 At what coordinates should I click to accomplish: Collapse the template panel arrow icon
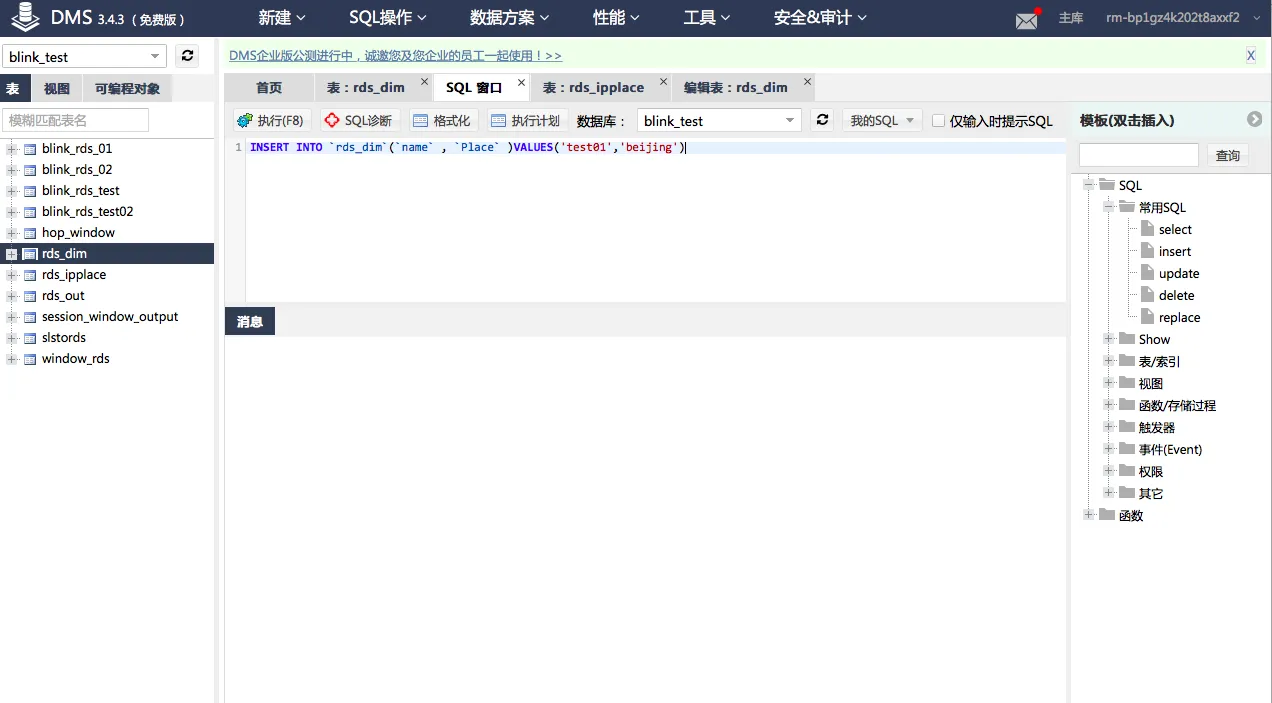pyautogui.click(x=1254, y=119)
